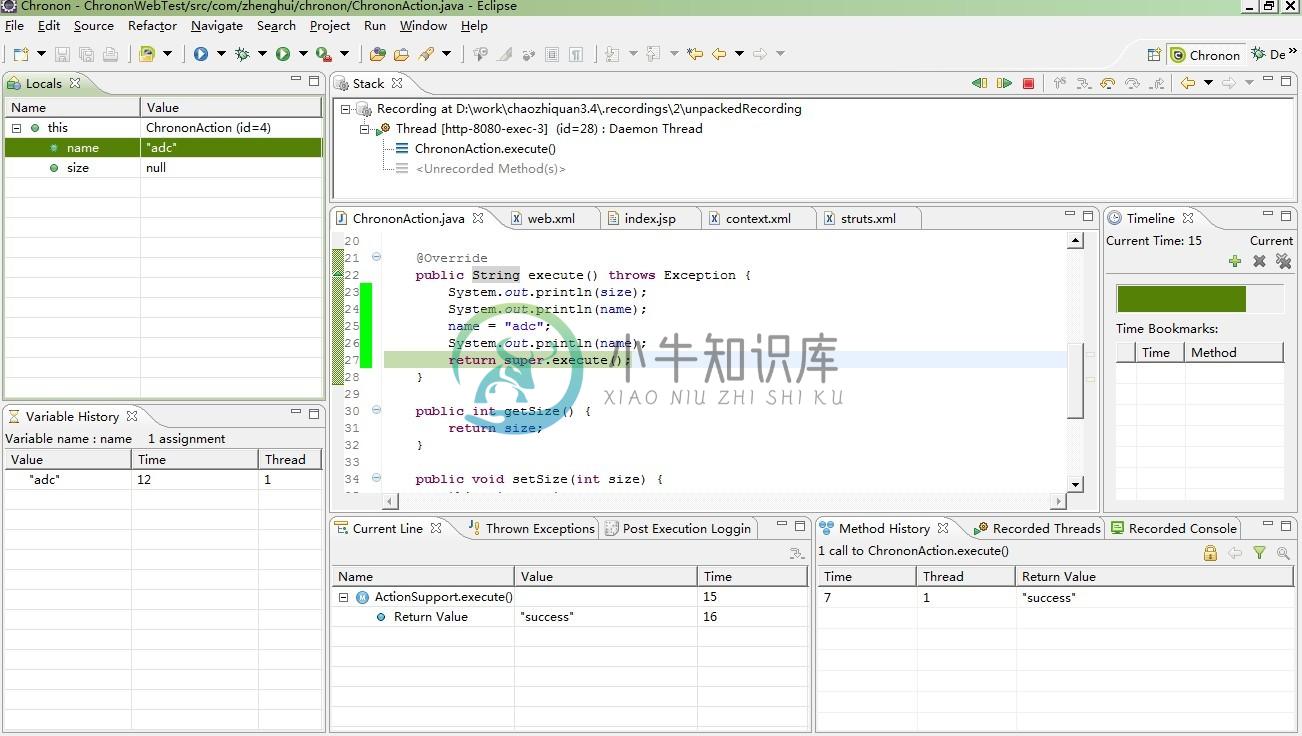Click the Last Edit Location toolbar icon
This screenshot has width=1302, height=736.
point(695,54)
